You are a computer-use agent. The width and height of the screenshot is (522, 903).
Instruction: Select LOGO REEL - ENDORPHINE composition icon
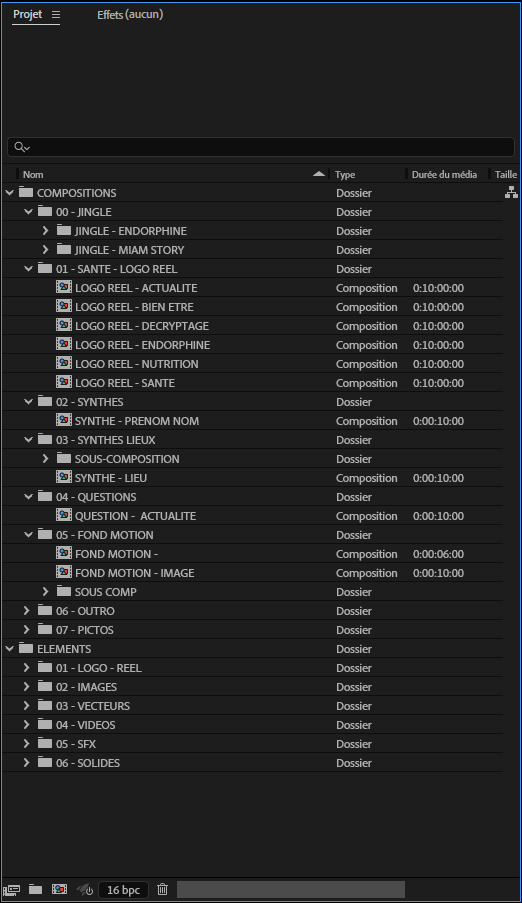click(x=64, y=344)
